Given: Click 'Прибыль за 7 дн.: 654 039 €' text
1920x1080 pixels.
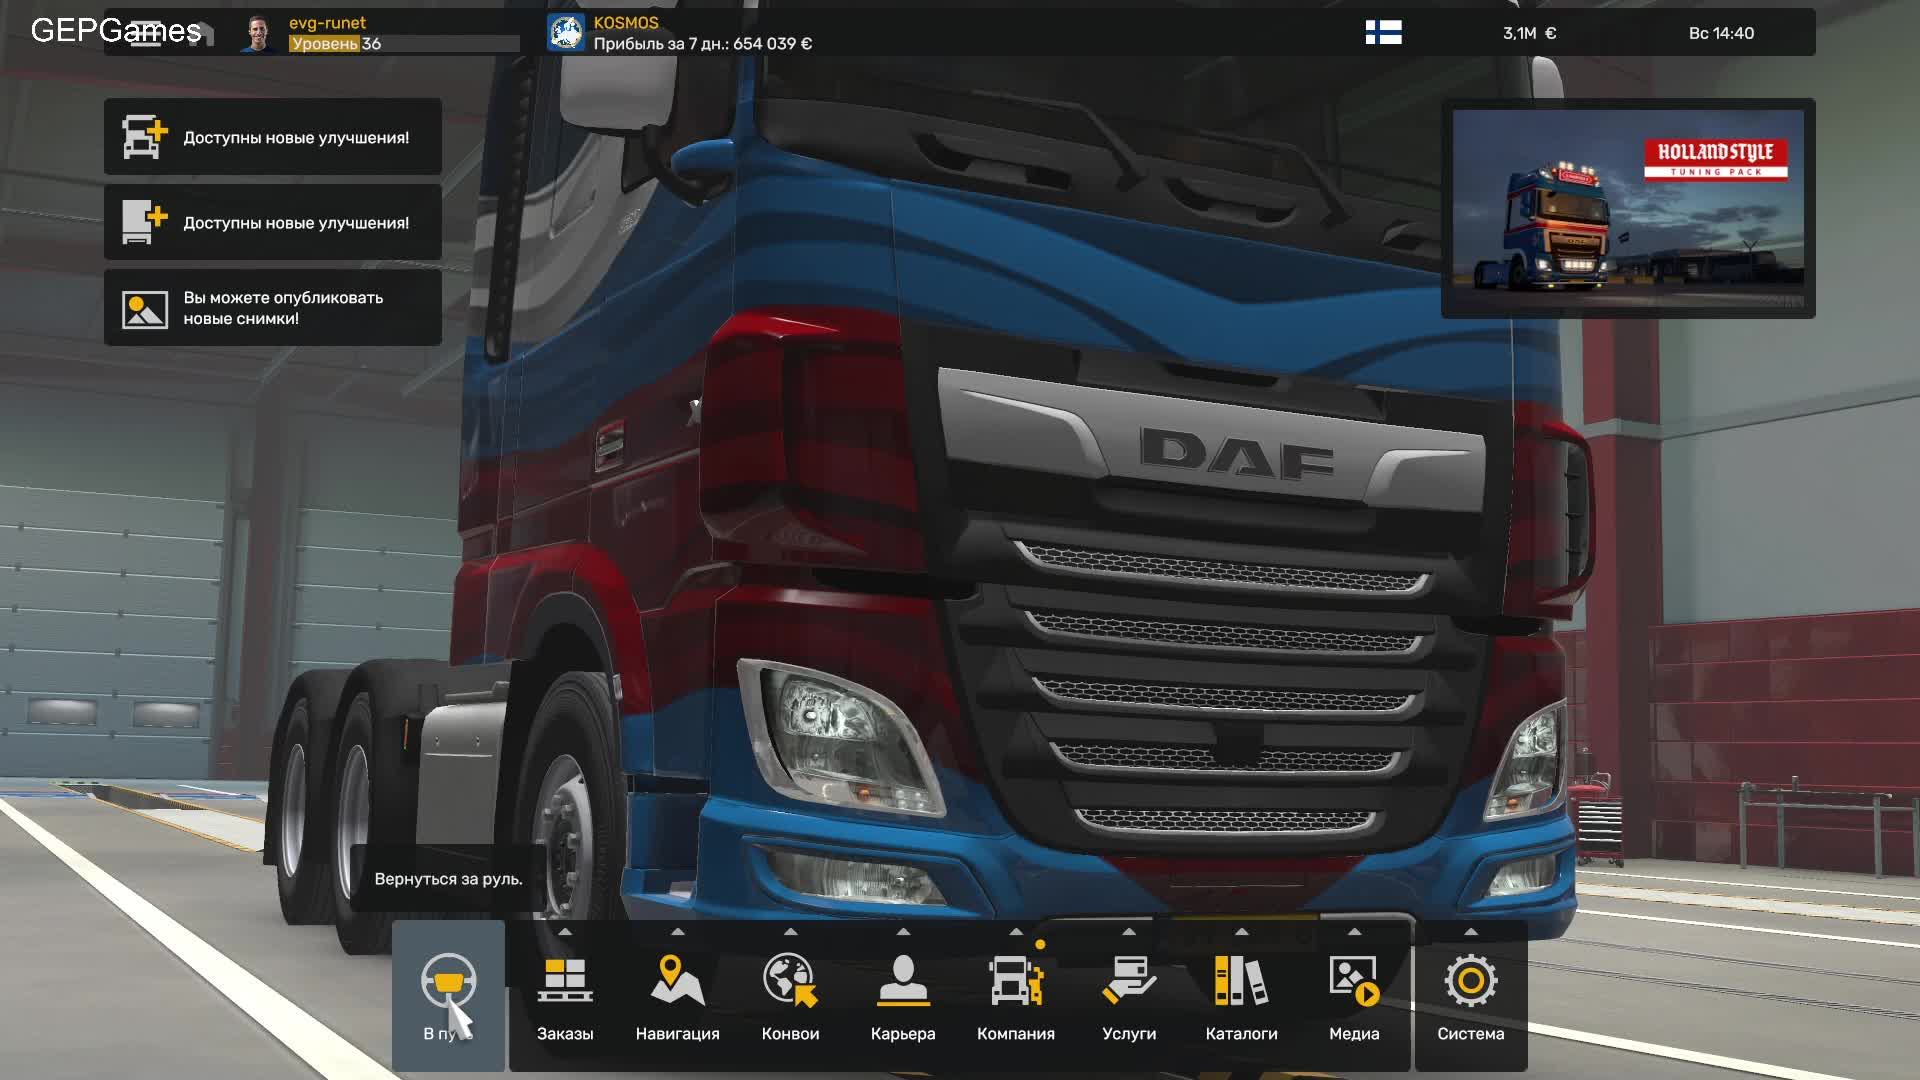Looking at the screenshot, I should pos(703,44).
